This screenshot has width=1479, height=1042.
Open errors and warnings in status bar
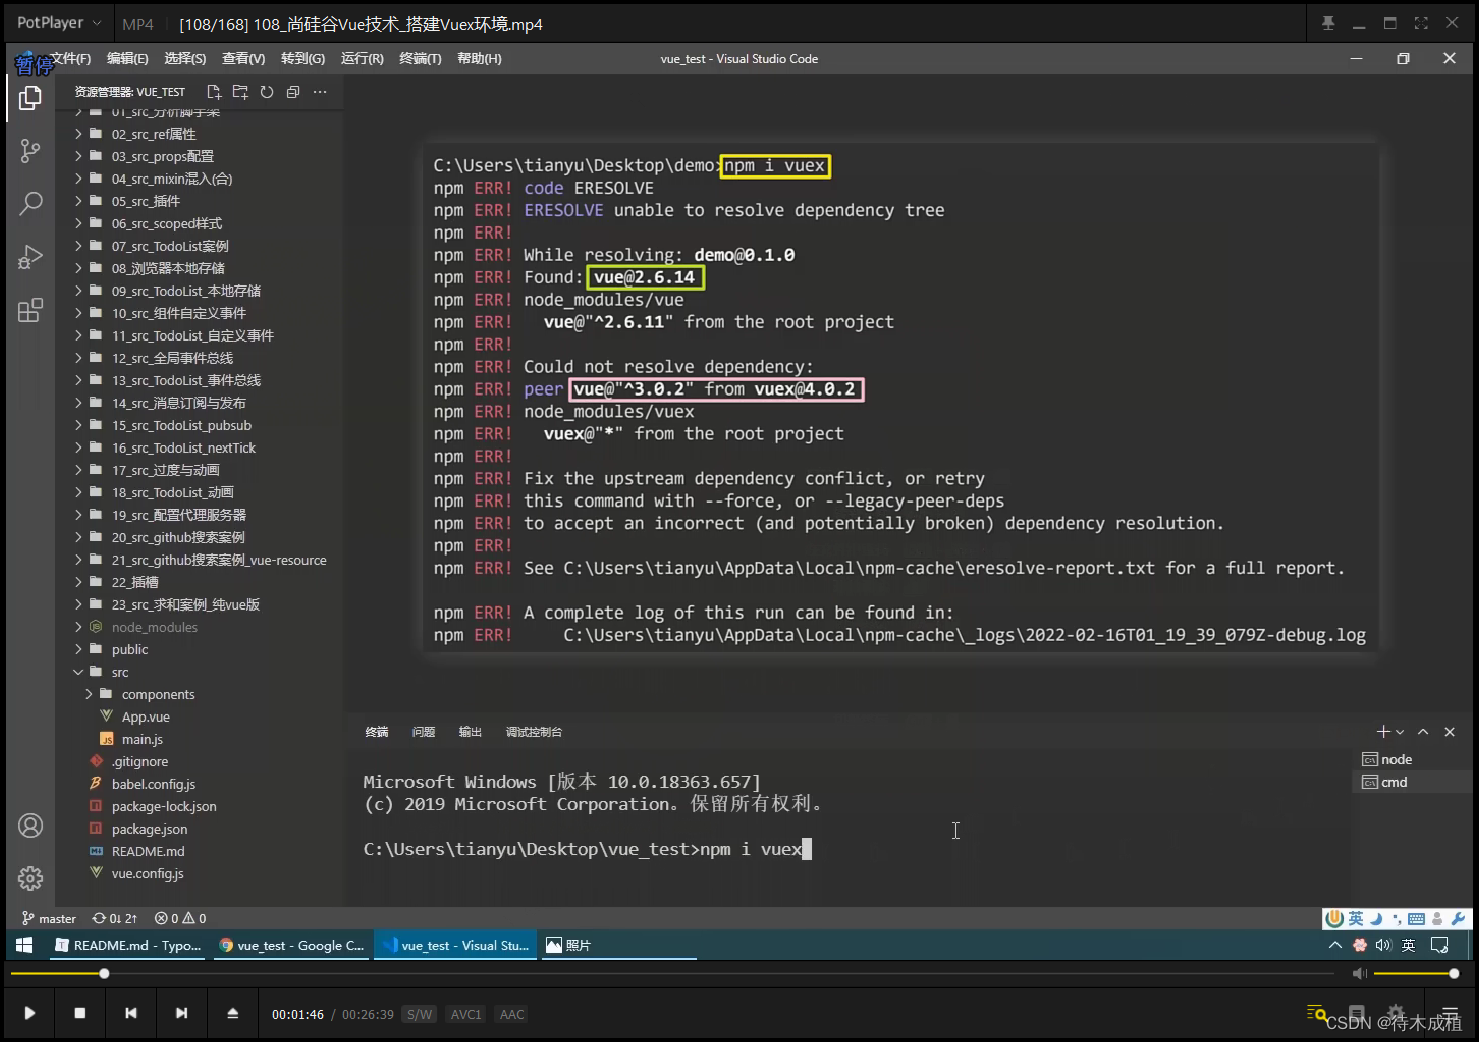[181, 918]
